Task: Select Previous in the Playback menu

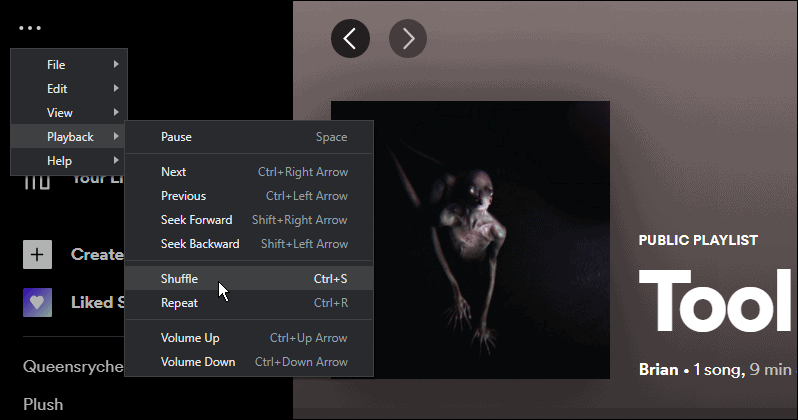Action: coord(184,196)
